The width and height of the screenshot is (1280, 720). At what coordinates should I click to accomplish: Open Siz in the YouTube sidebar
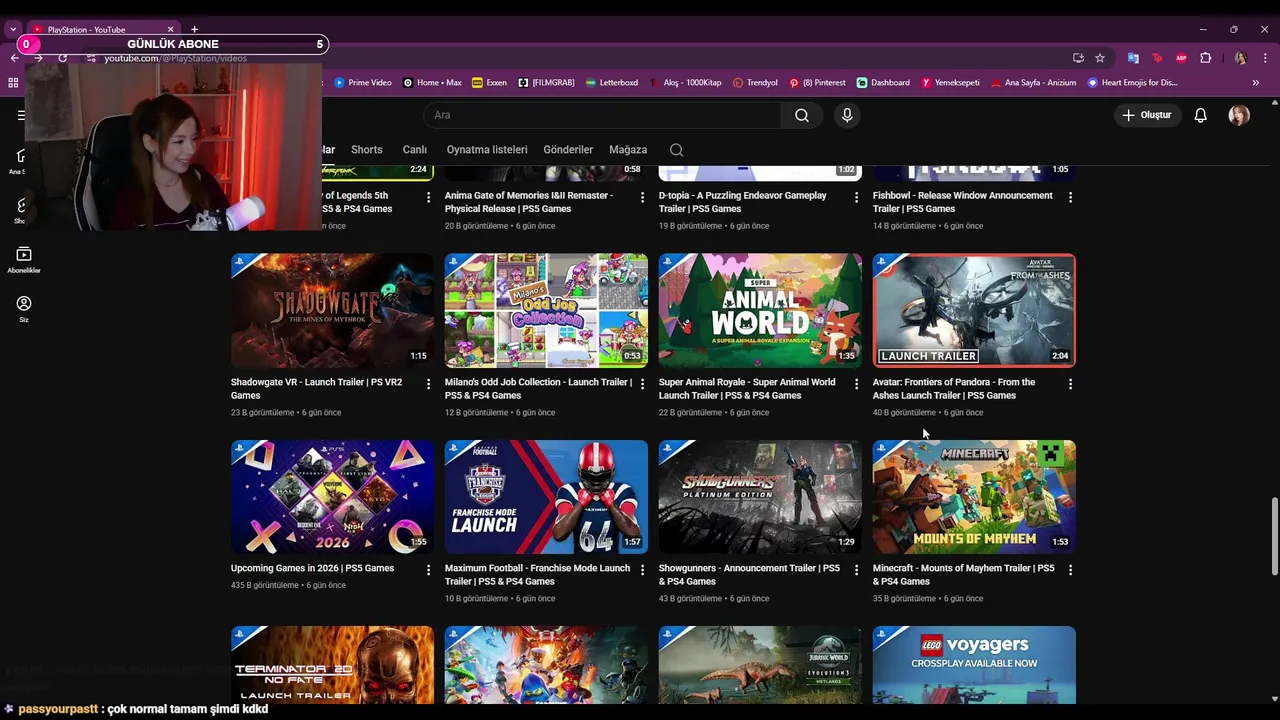coord(24,309)
